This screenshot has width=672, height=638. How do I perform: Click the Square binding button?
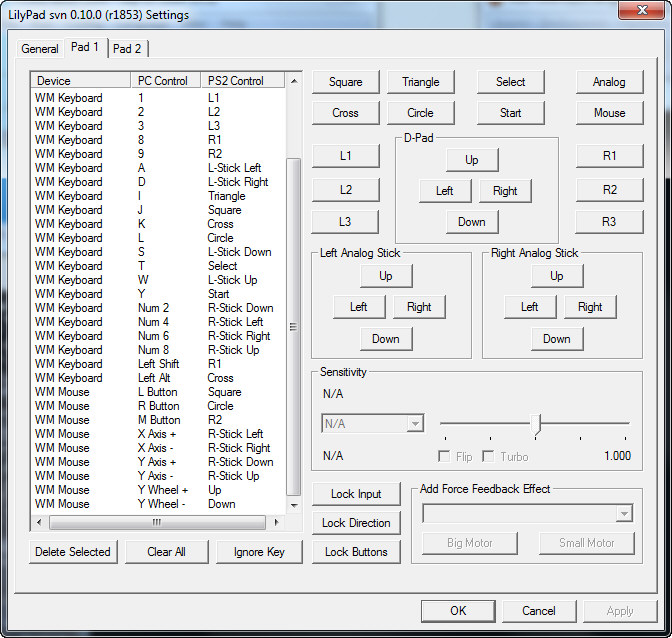click(345, 82)
